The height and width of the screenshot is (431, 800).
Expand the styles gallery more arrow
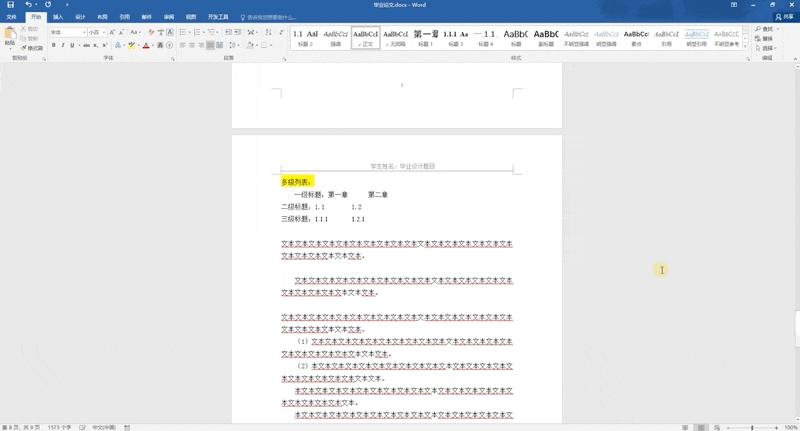coord(745,46)
